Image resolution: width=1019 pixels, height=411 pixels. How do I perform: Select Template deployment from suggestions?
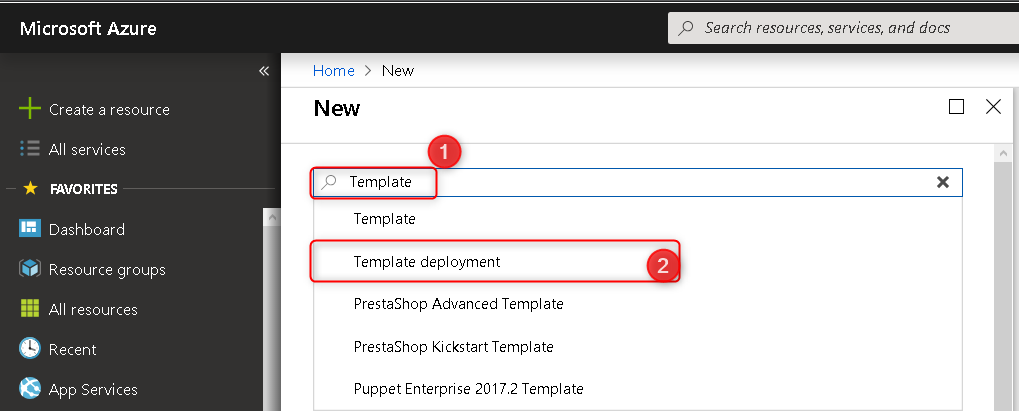427,262
